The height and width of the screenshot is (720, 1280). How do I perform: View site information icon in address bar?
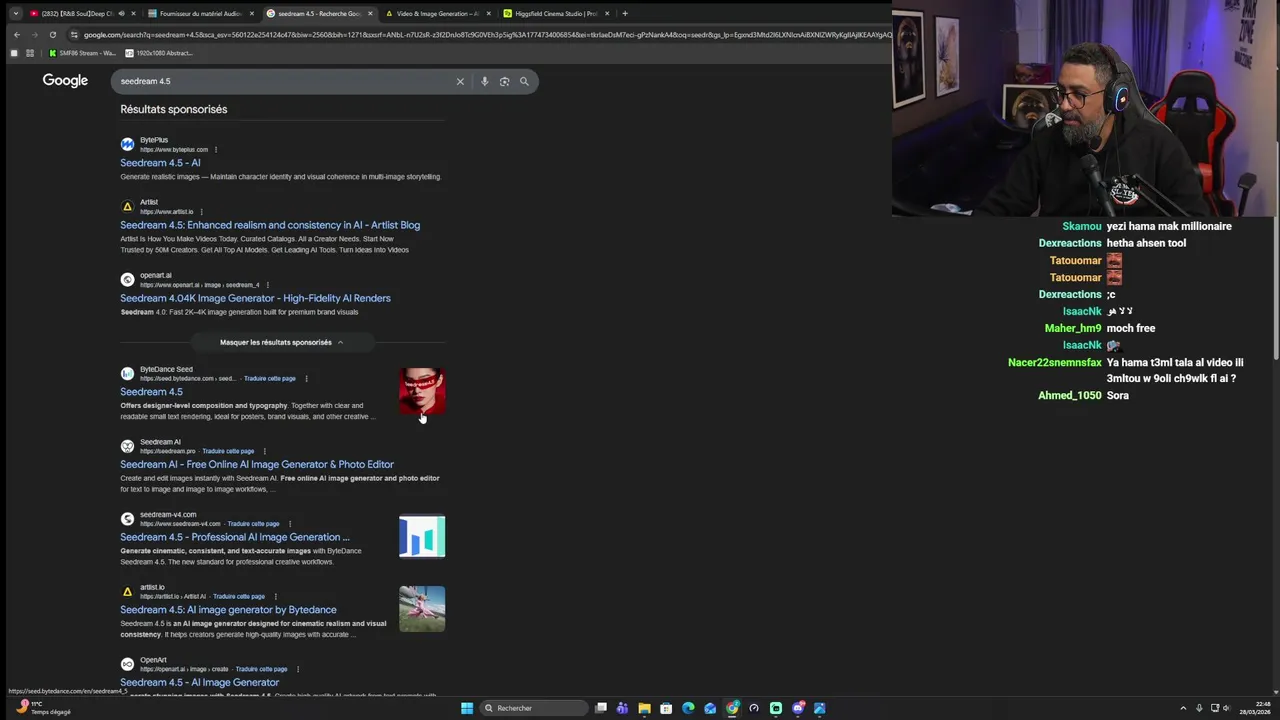tap(74, 35)
